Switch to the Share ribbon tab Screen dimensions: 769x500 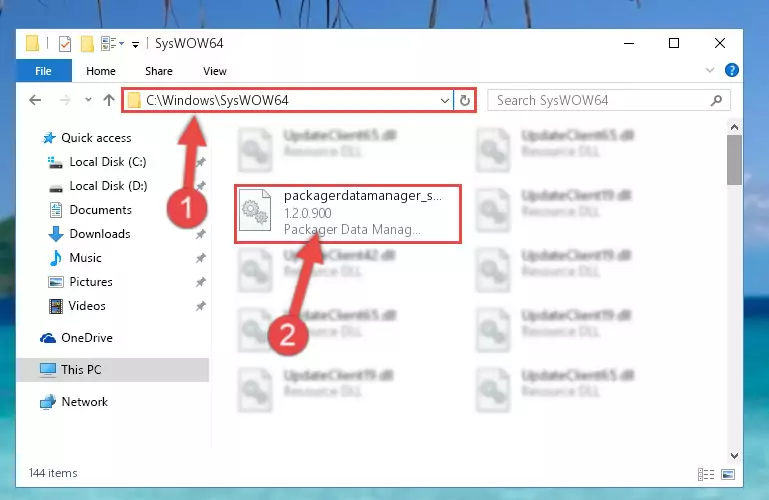(158, 71)
